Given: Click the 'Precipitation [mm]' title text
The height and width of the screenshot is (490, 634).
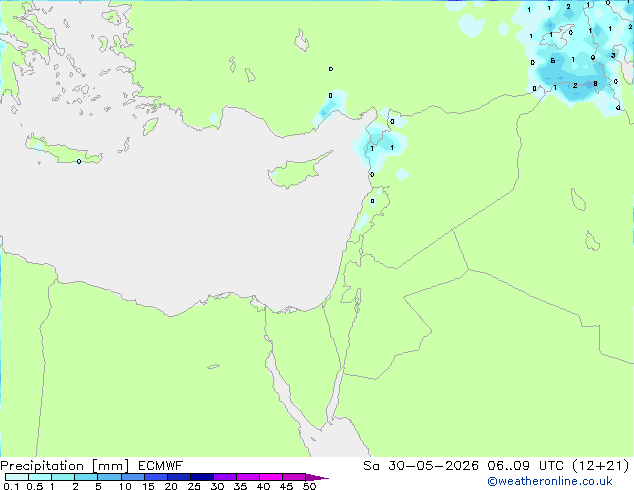Looking at the screenshot, I should point(65,466).
